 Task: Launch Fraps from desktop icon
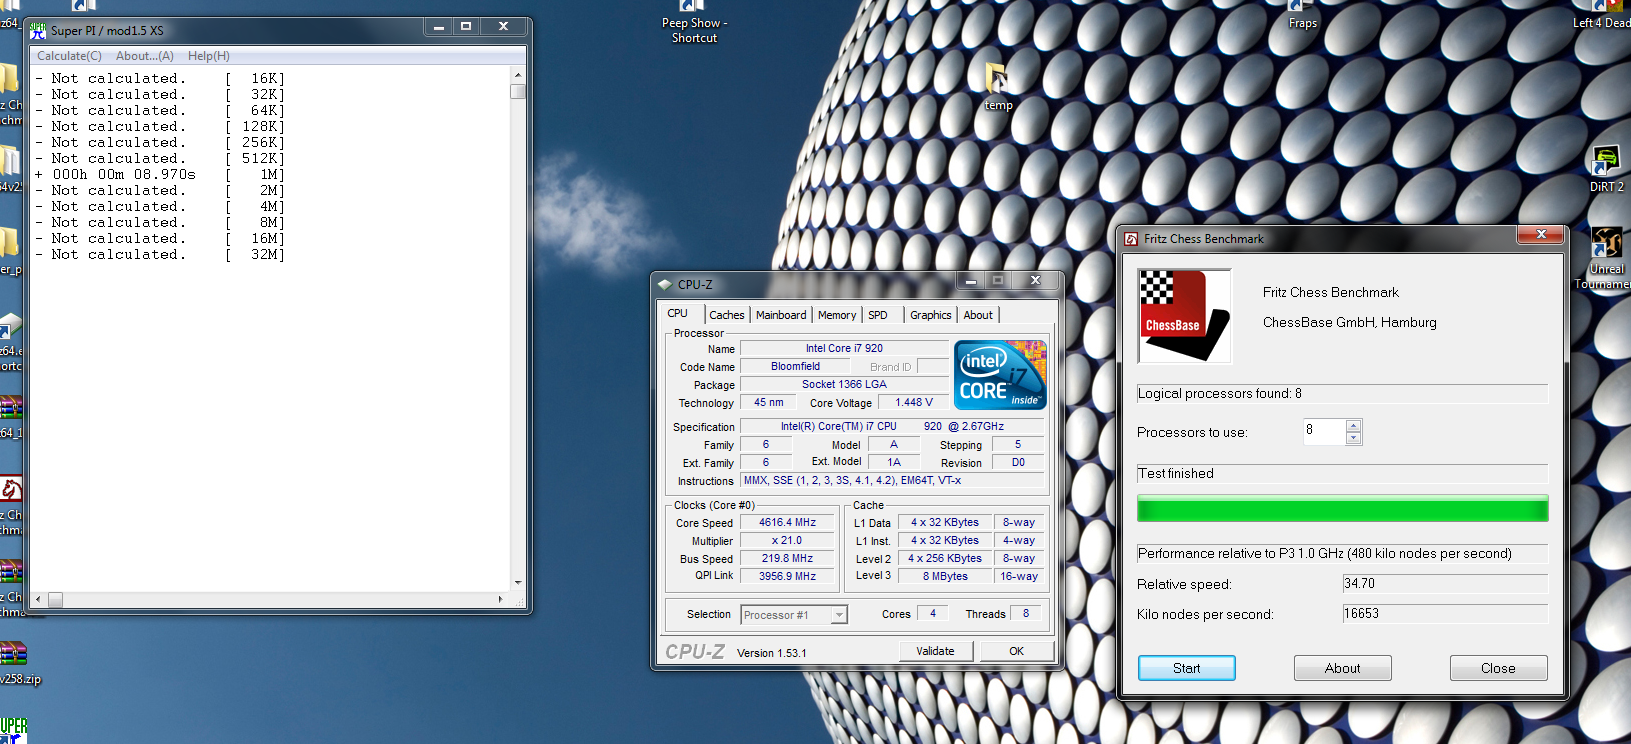1302,15
